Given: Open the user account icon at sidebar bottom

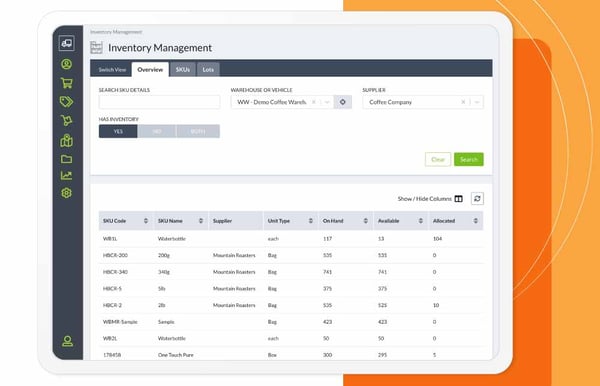Looking at the screenshot, I should (67, 341).
